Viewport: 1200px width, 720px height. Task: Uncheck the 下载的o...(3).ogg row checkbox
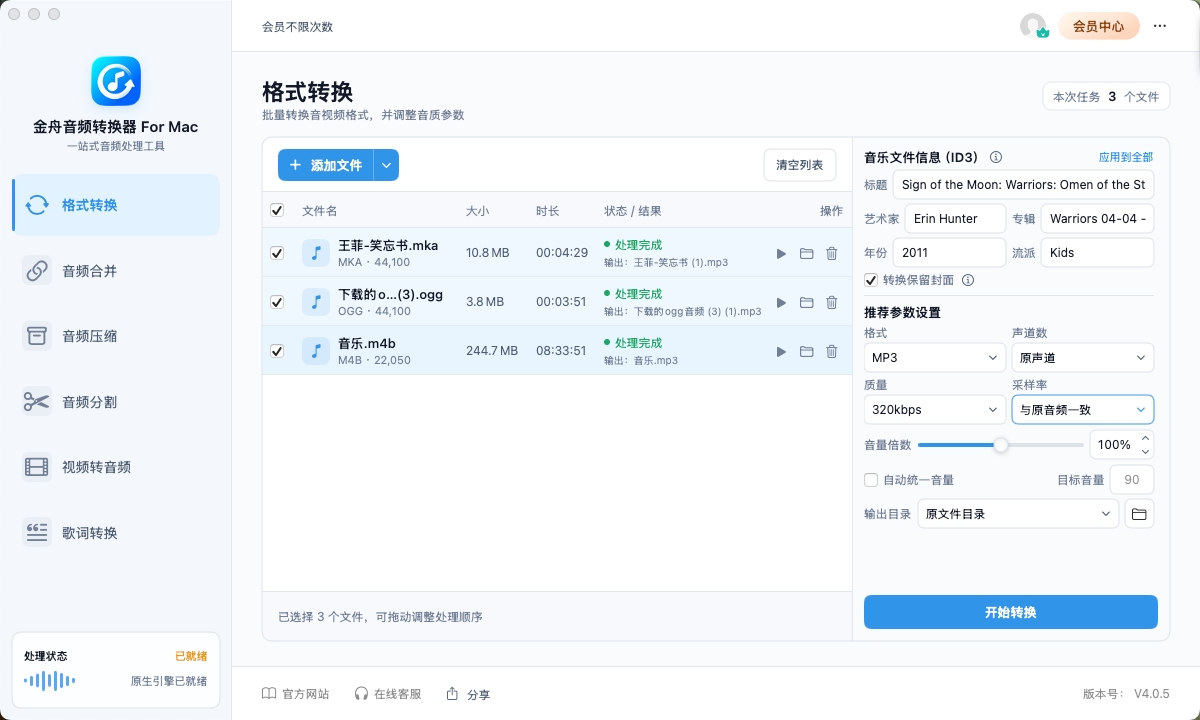tap(277, 302)
